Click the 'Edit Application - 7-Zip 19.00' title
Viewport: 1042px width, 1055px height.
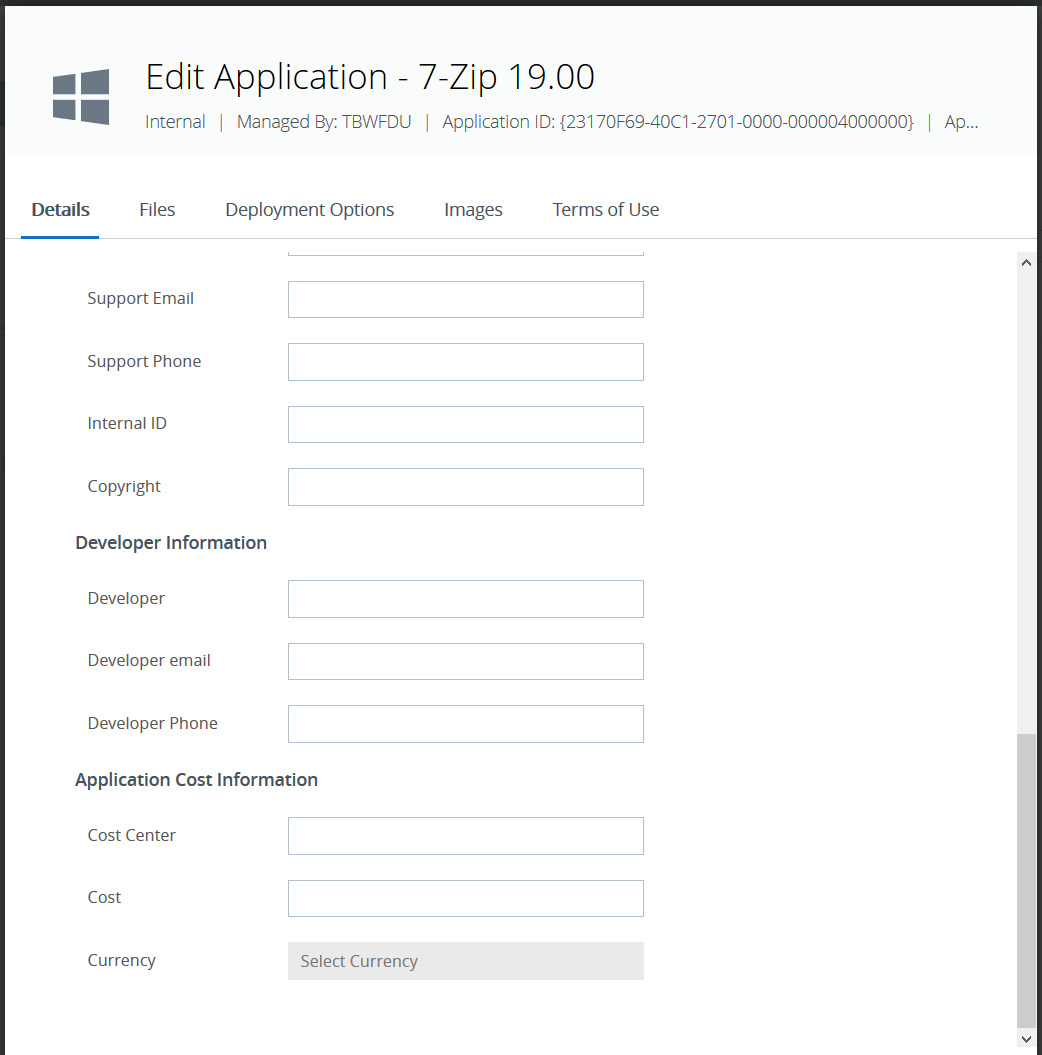click(x=370, y=77)
